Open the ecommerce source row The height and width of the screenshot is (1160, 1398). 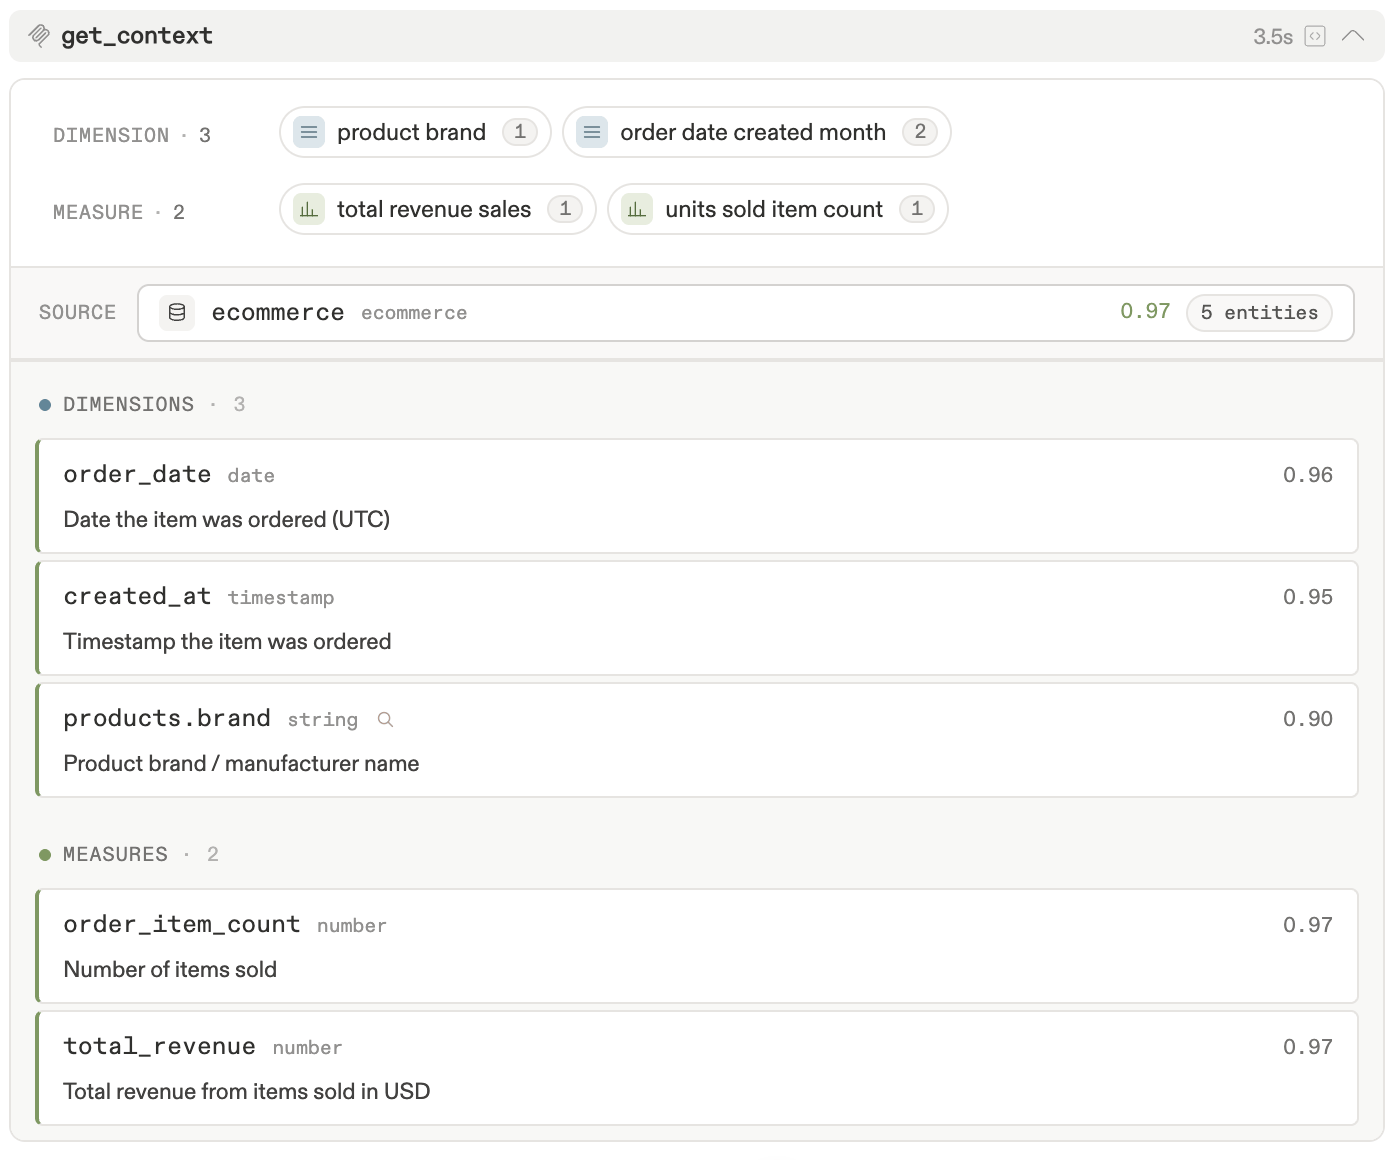pos(746,313)
